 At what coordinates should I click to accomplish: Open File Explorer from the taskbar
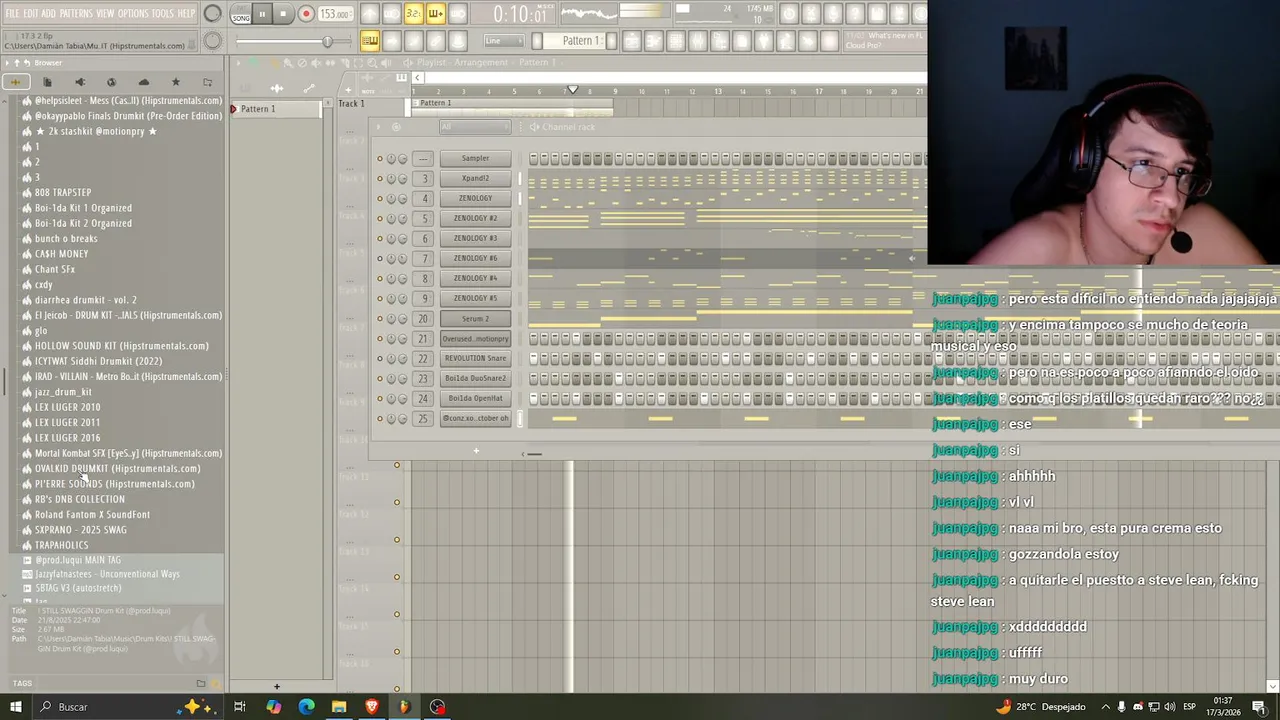[x=339, y=707]
